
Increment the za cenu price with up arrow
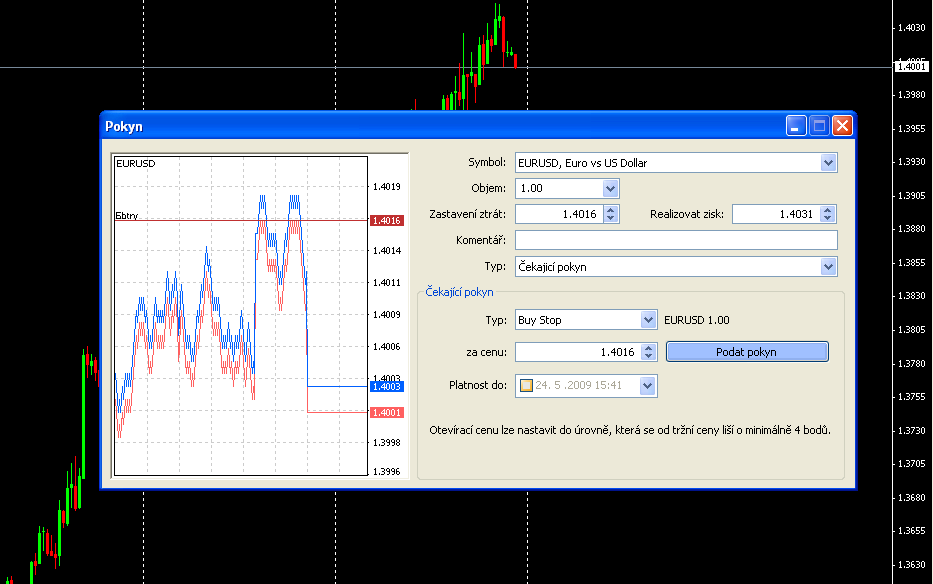coord(648,348)
